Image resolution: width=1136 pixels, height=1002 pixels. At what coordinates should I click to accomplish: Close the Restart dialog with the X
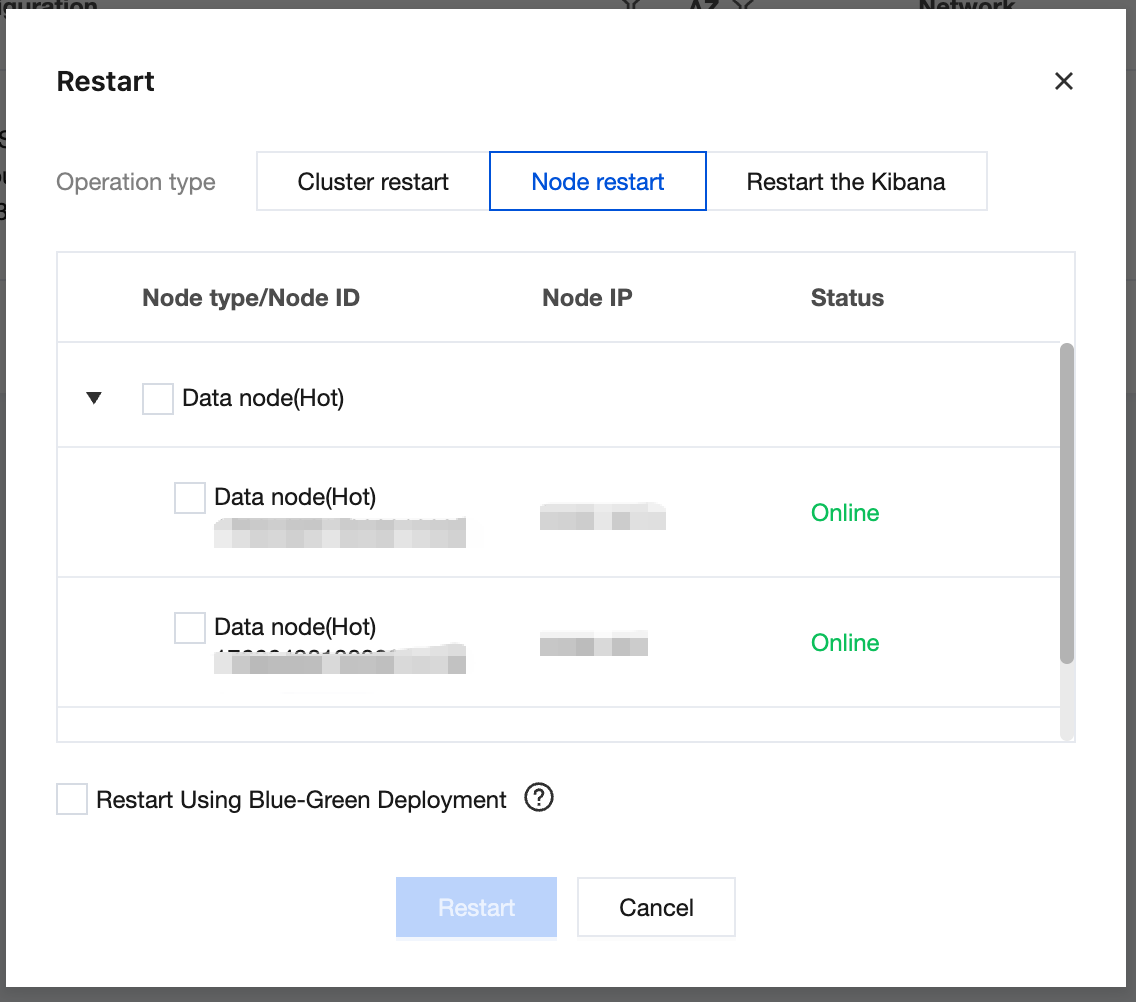click(1063, 81)
